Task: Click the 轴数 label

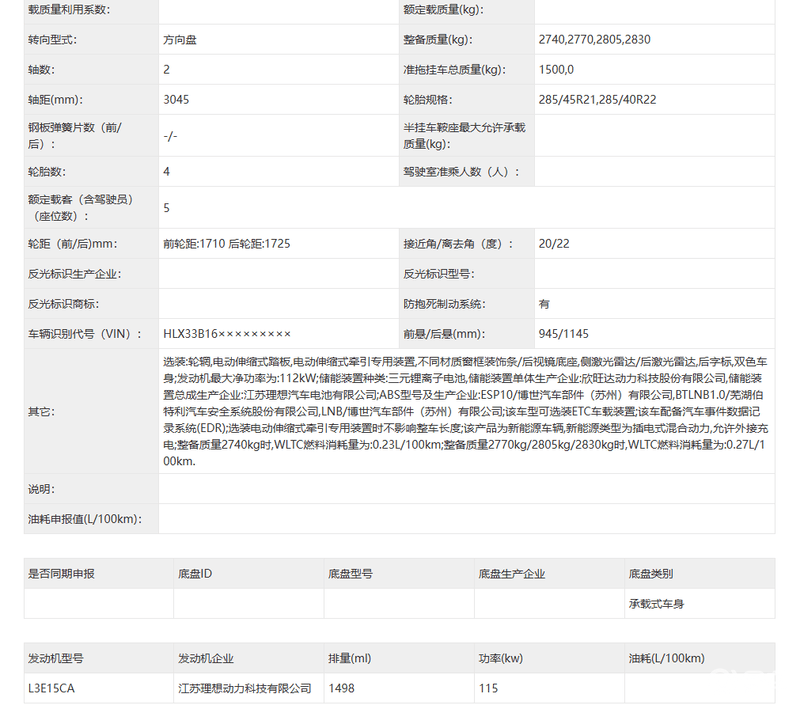Action: tap(41, 70)
